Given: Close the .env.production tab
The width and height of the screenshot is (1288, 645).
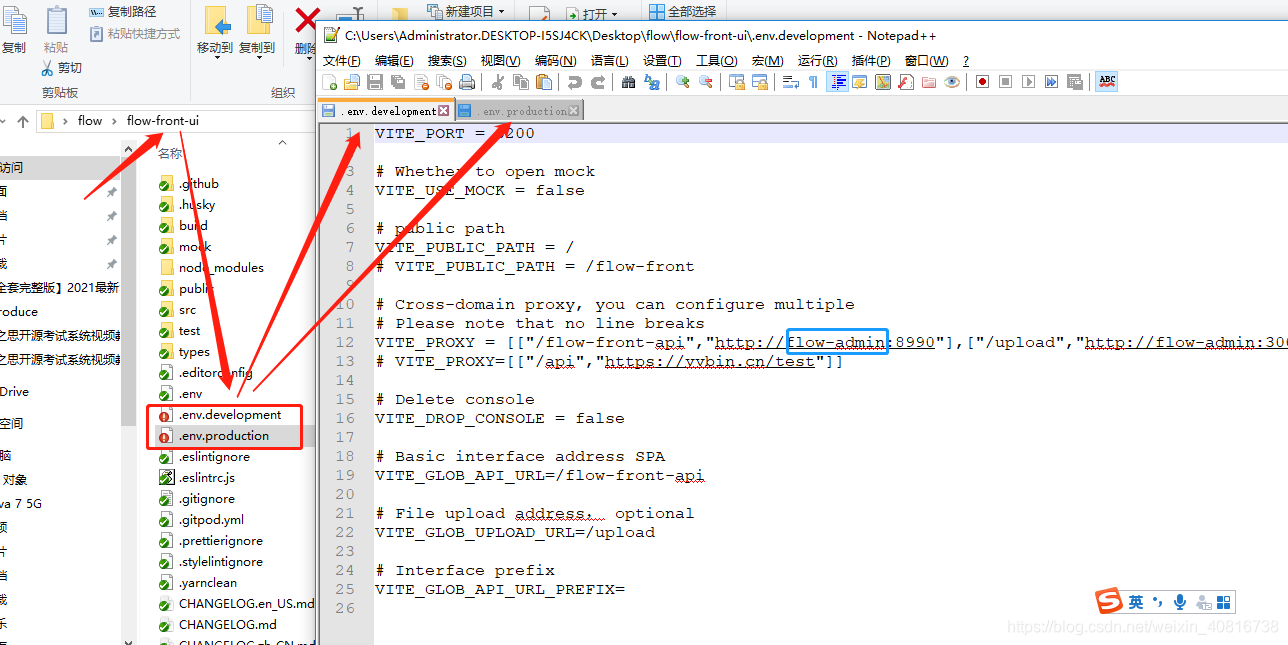Looking at the screenshot, I should [574, 111].
